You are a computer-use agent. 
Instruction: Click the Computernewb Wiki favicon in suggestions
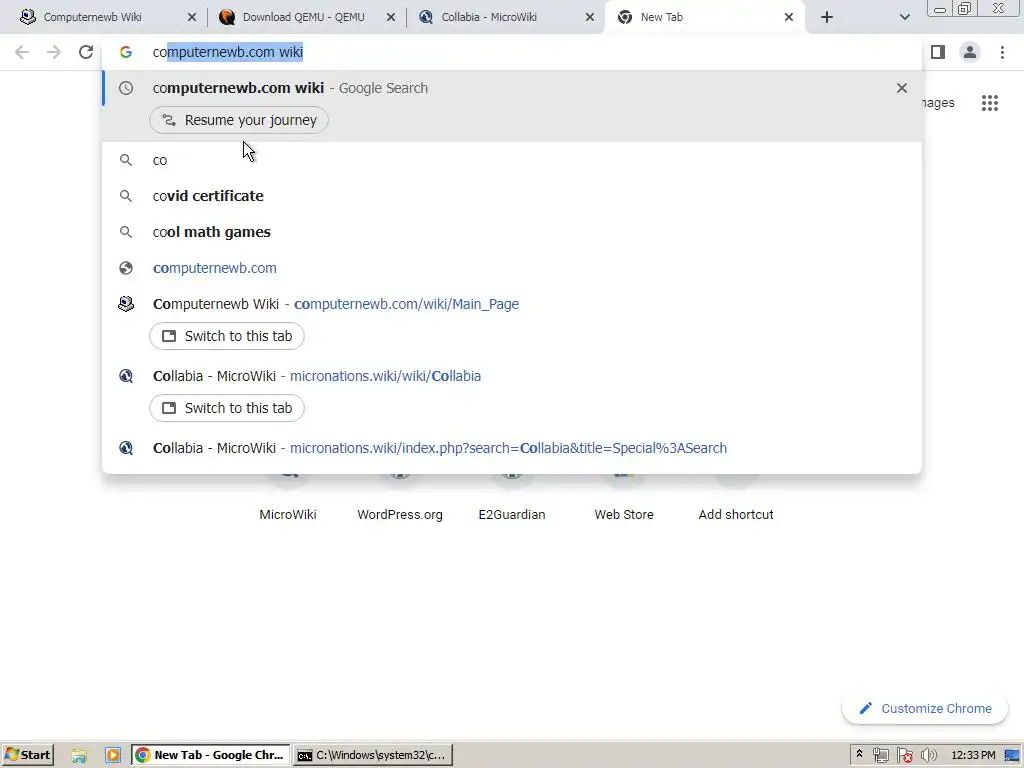click(126, 304)
